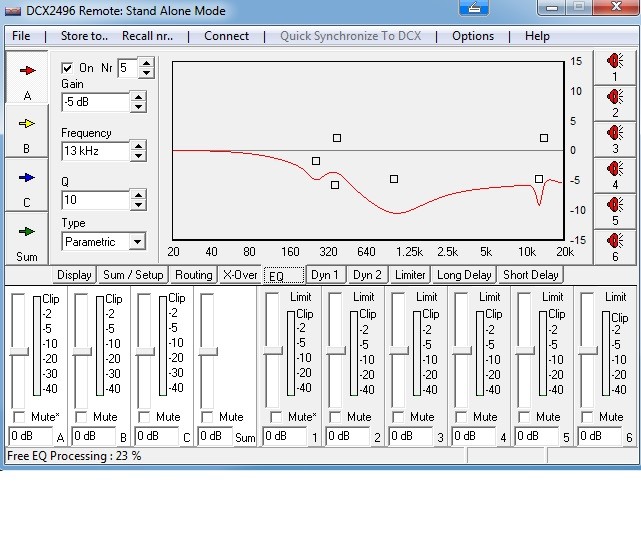The image size is (641, 558).
Task: Click the output 6 level fader
Action: point(588,350)
